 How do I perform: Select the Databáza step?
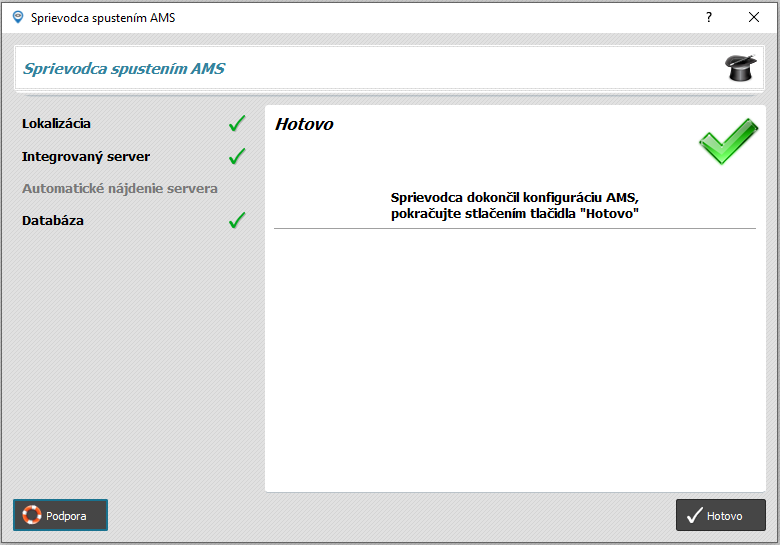pyautogui.click(x=53, y=220)
